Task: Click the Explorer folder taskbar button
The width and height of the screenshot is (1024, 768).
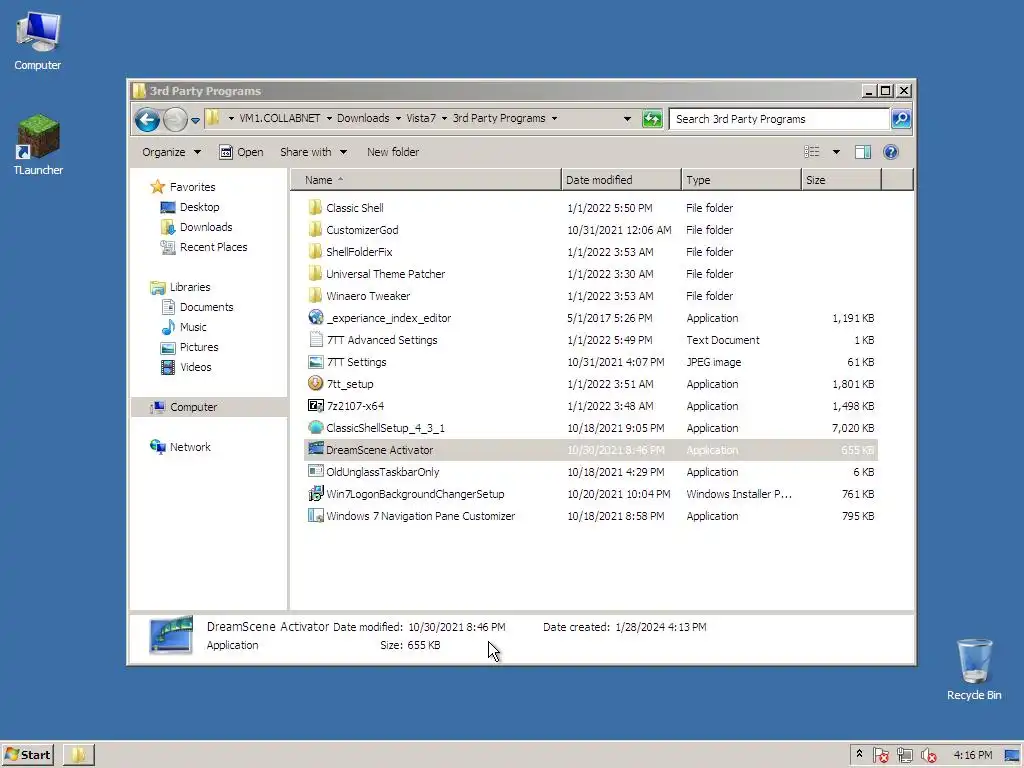Action: pos(78,755)
